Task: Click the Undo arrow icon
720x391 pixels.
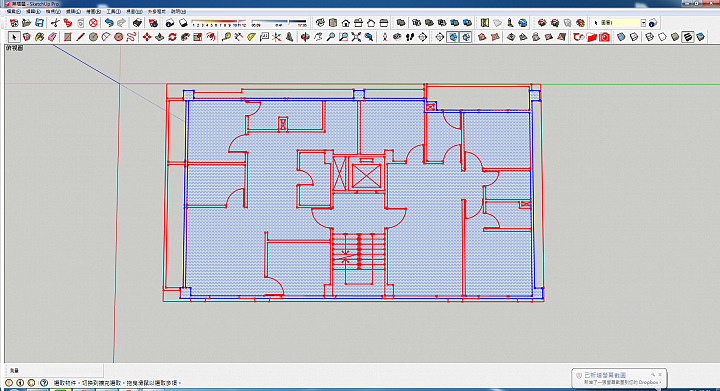Action: [x=109, y=22]
